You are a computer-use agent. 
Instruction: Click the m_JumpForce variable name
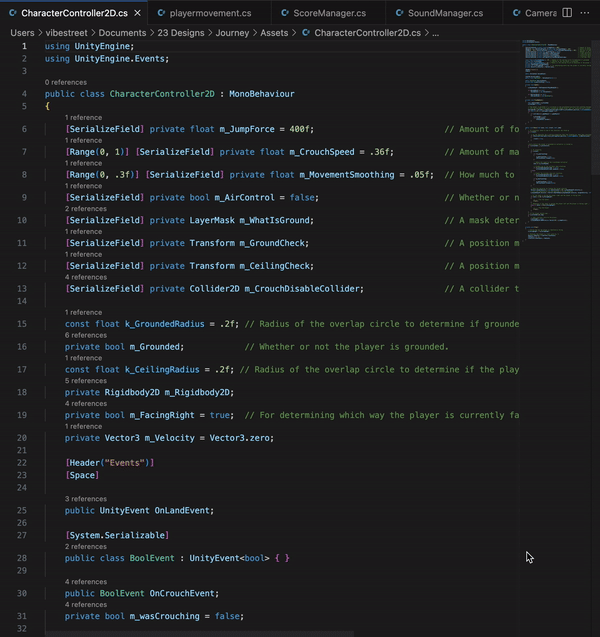[x=247, y=129]
